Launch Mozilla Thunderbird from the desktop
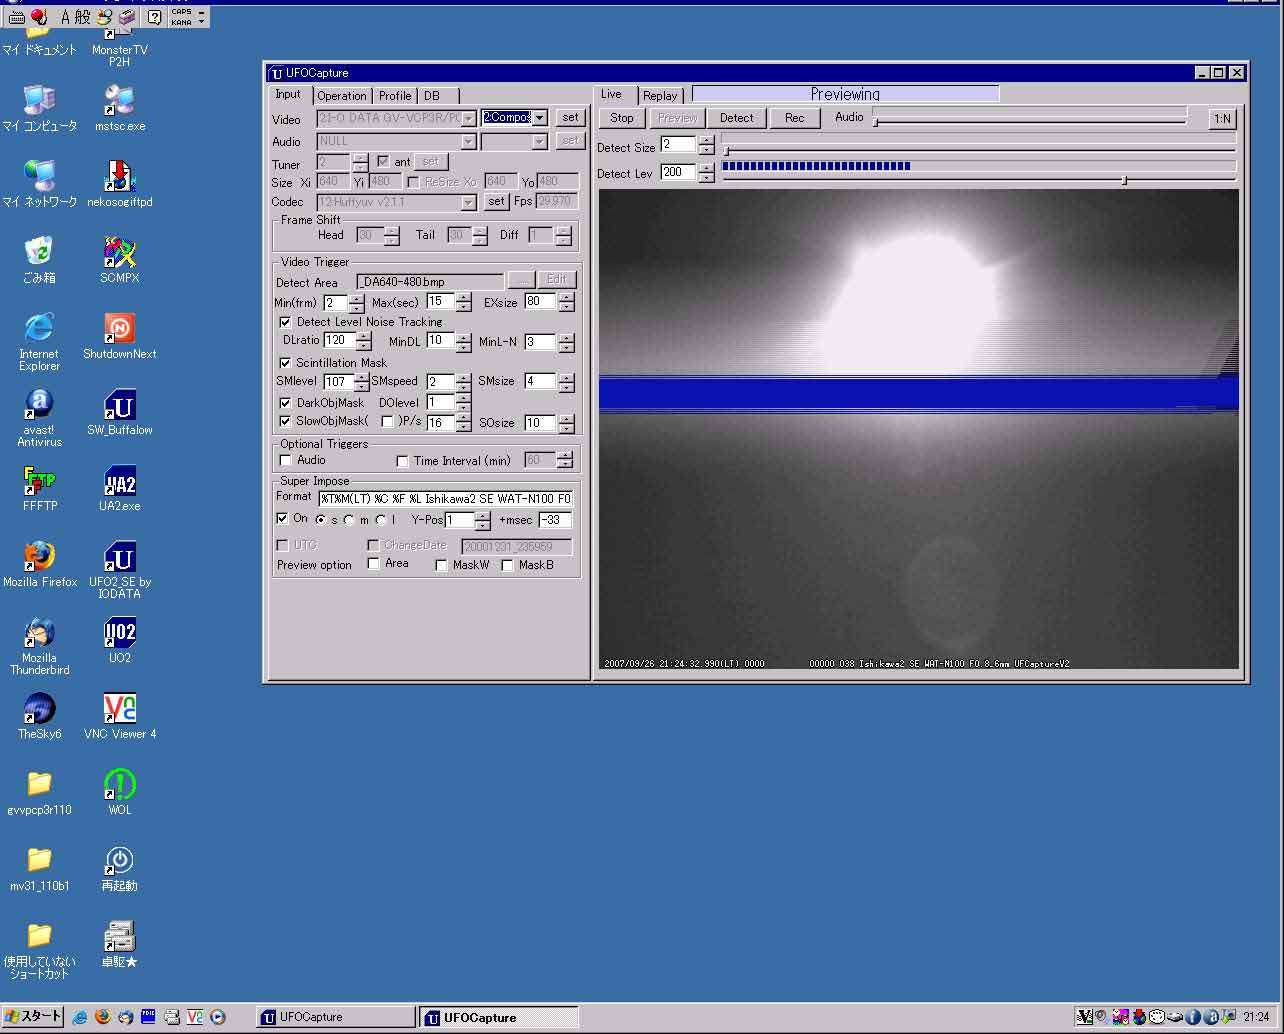The image size is (1284, 1034). (x=39, y=633)
